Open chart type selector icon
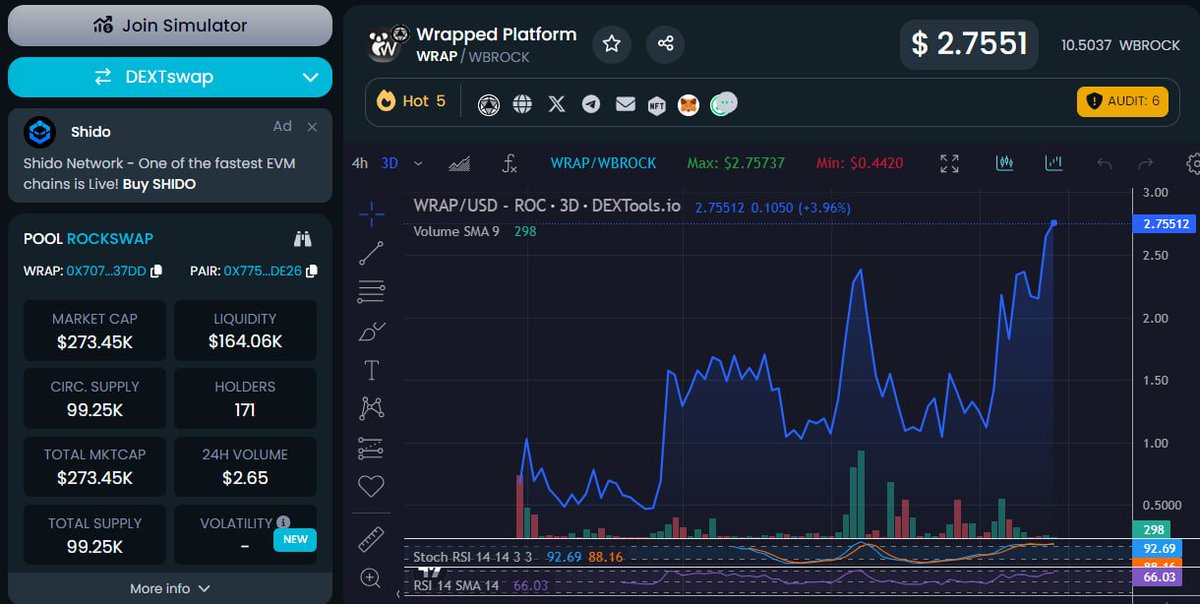The height and width of the screenshot is (604, 1200). [459, 163]
